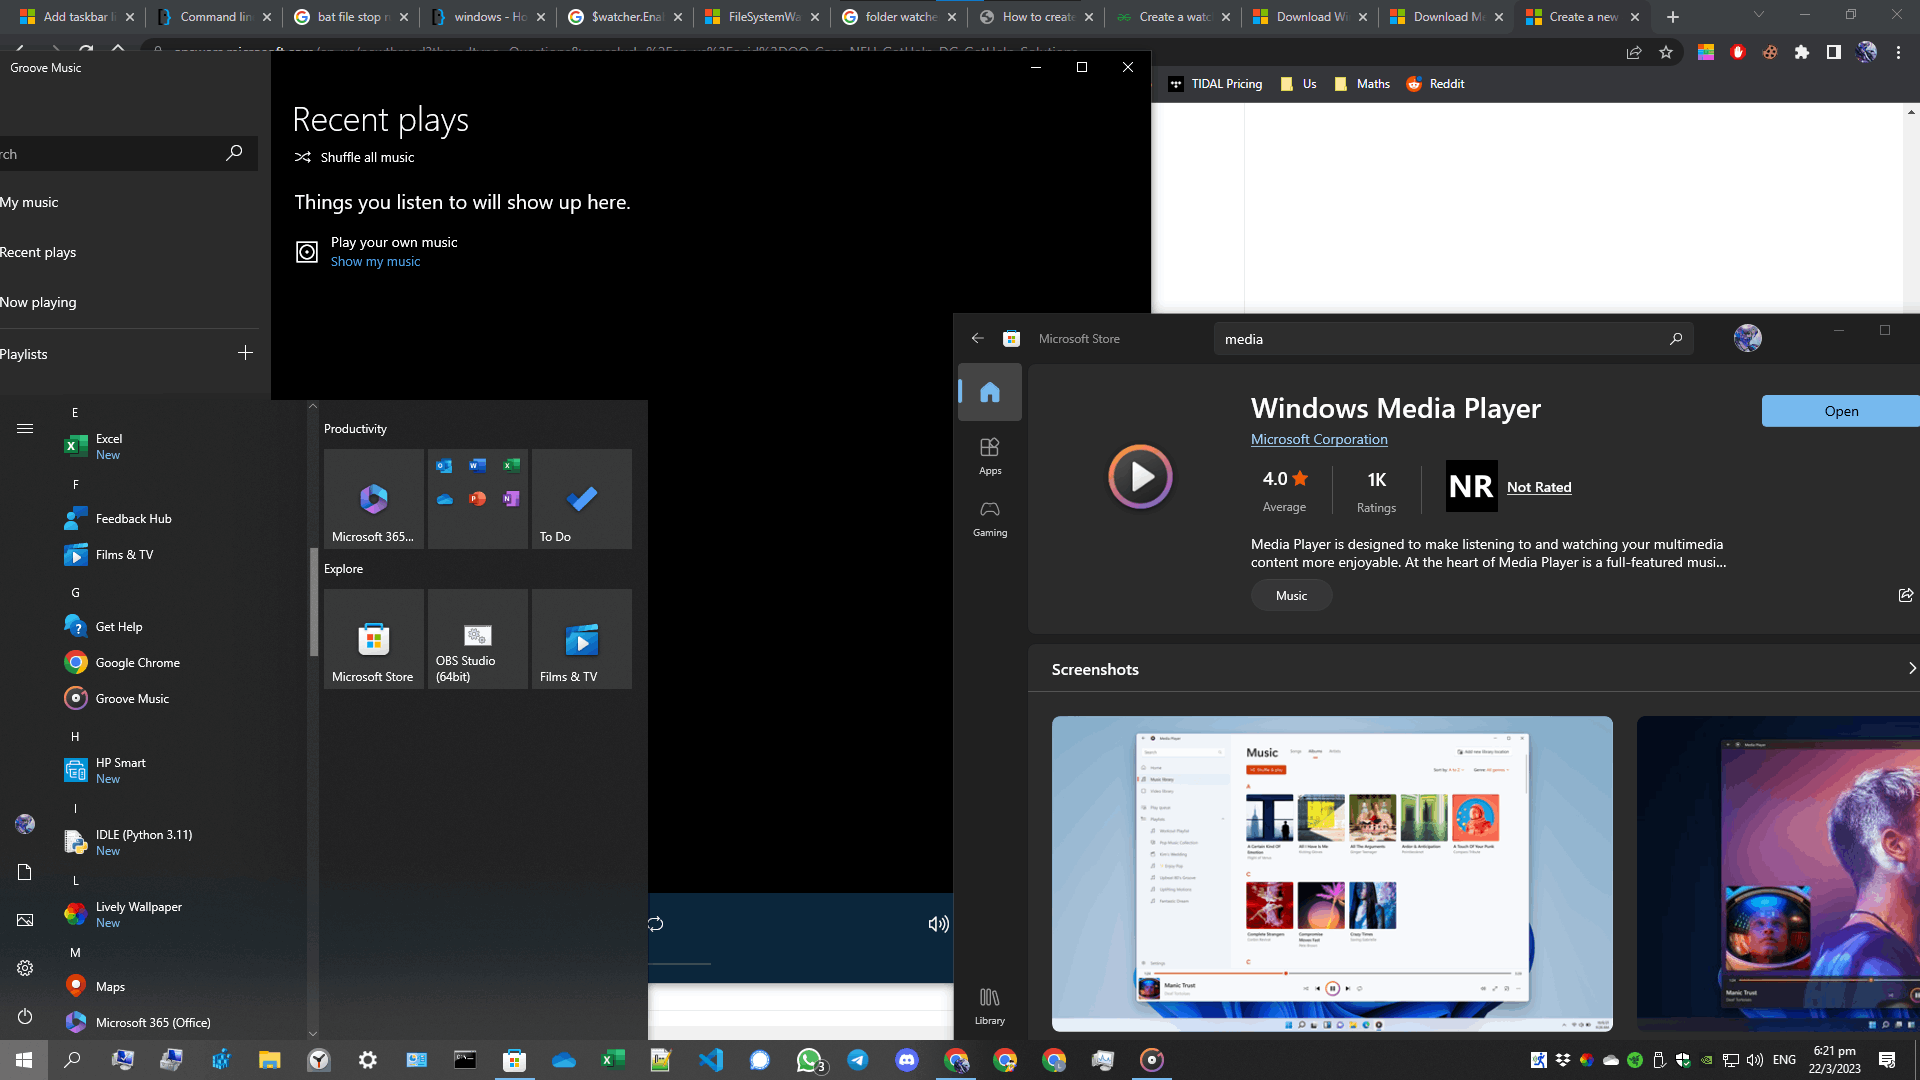Click the Microsoft Store back arrow
Viewport: 1920px width, 1080px height.
coord(977,338)
